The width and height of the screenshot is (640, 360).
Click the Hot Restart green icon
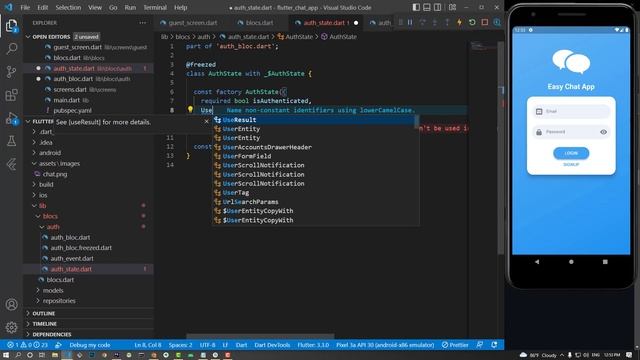click(472, 22)
